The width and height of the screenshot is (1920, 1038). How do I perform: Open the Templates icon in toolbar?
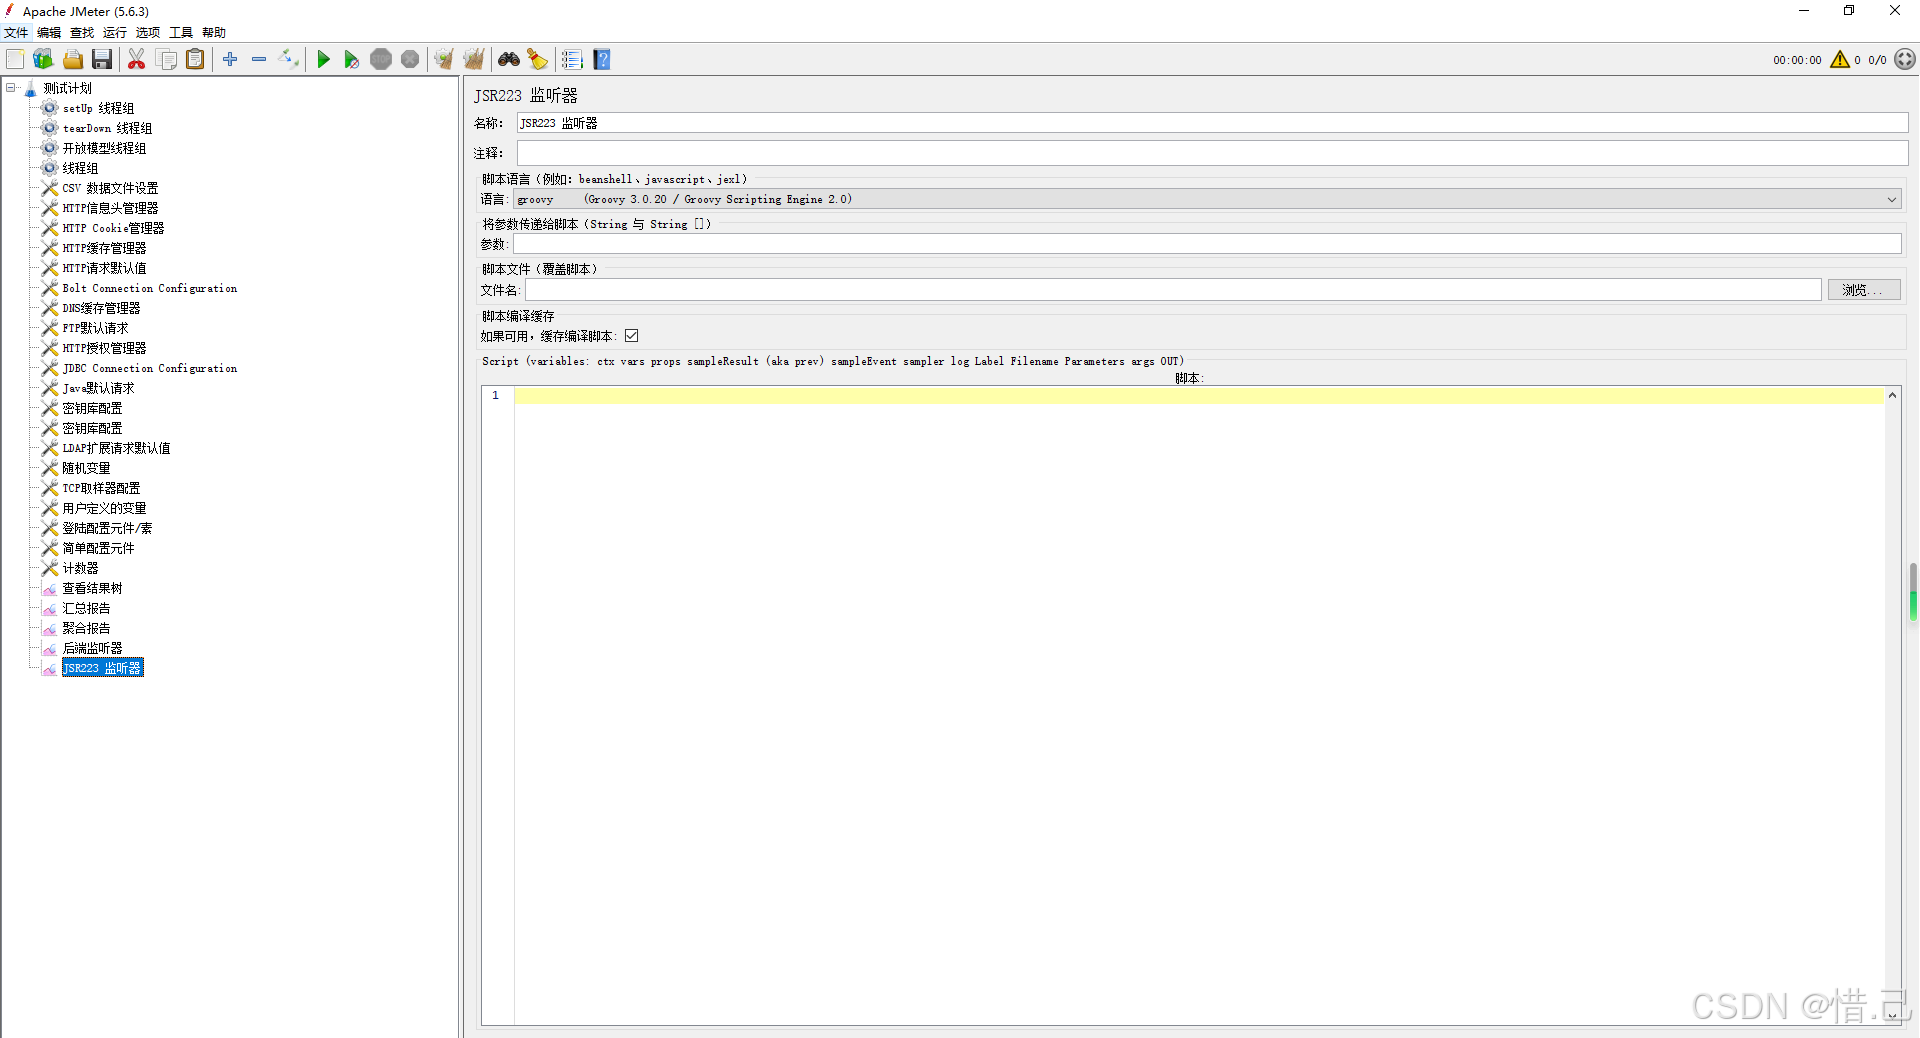[x=43, y=60]
